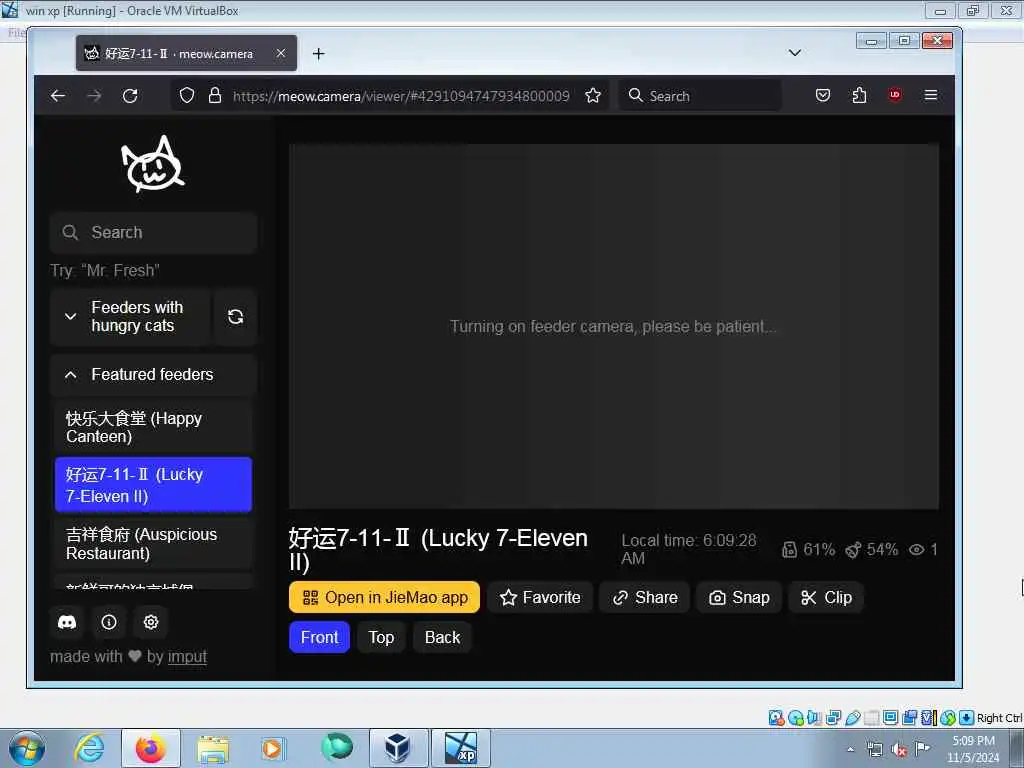Click the food level 61% icon
1024x768 pixels.
pos(789,550)
